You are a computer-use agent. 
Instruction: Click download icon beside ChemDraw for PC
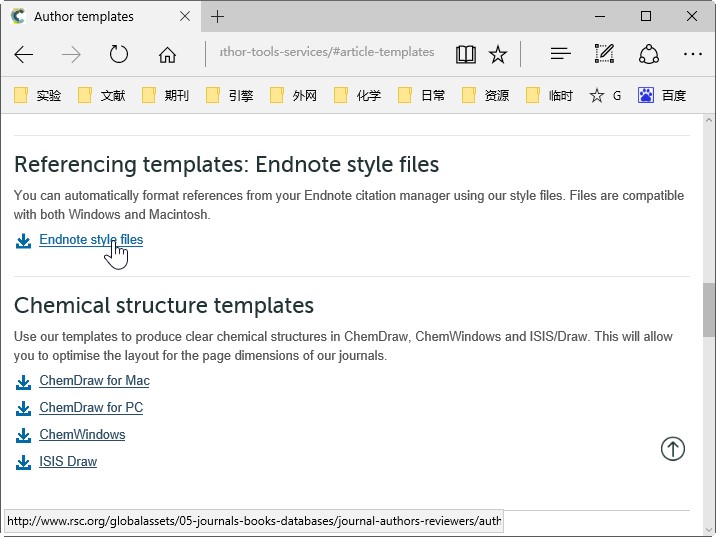coord(23,409)
